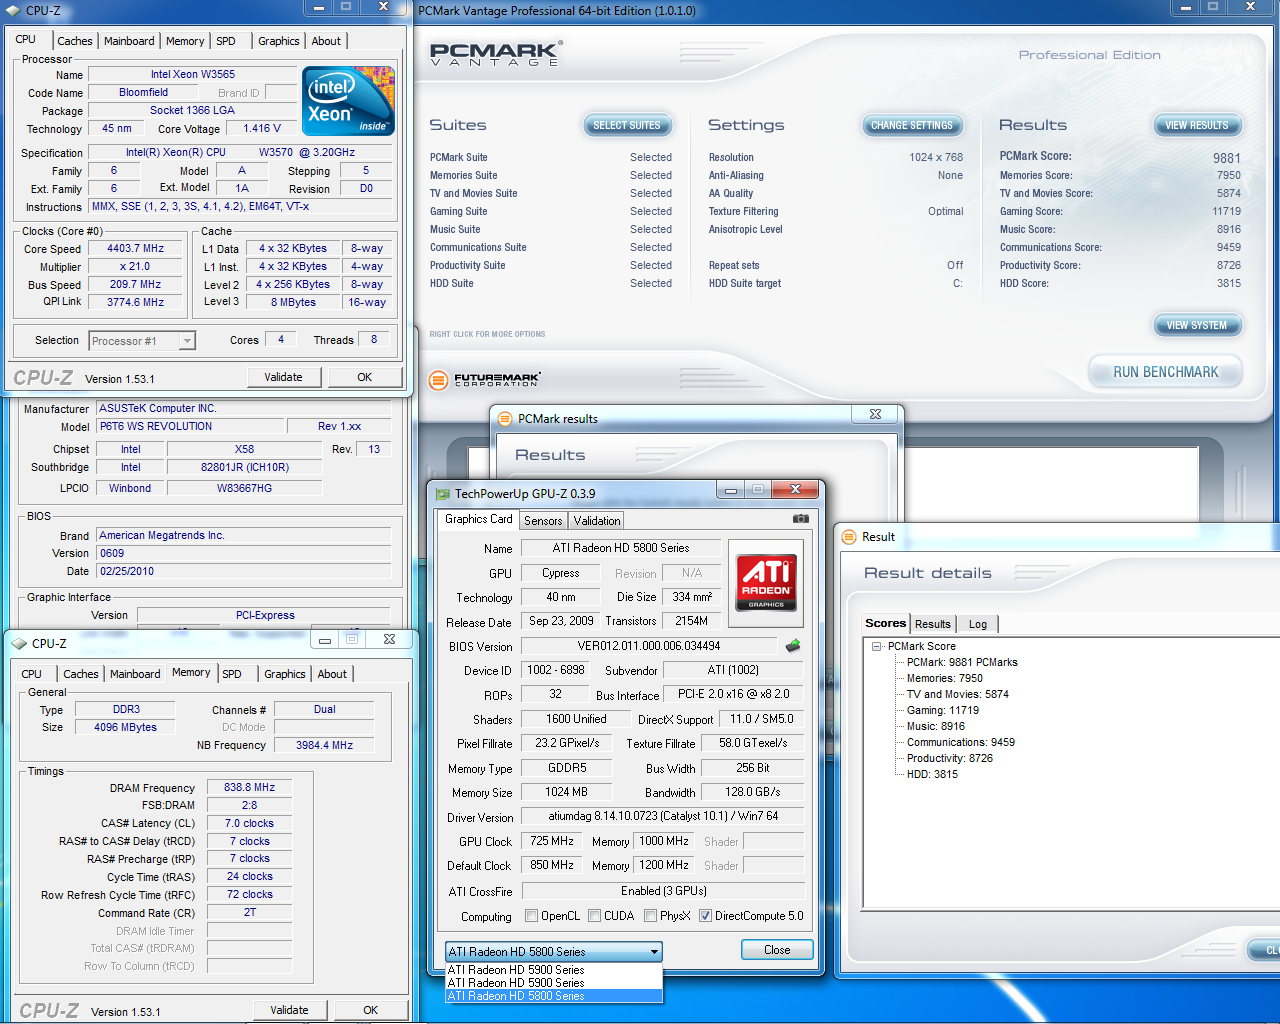Image resolution: width=1280 pixels, height=1024 pixels.
Task: Click the BIOS Version field in GPU-Z
Action: 648,646
